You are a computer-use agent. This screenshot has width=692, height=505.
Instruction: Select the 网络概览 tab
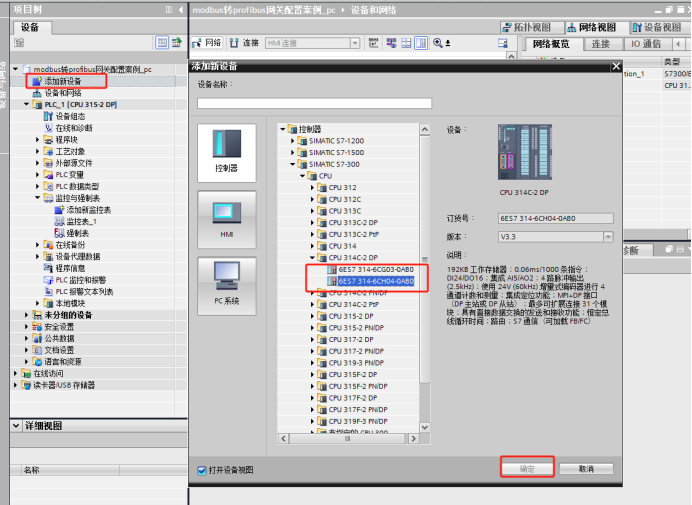(x=551, y=44)
